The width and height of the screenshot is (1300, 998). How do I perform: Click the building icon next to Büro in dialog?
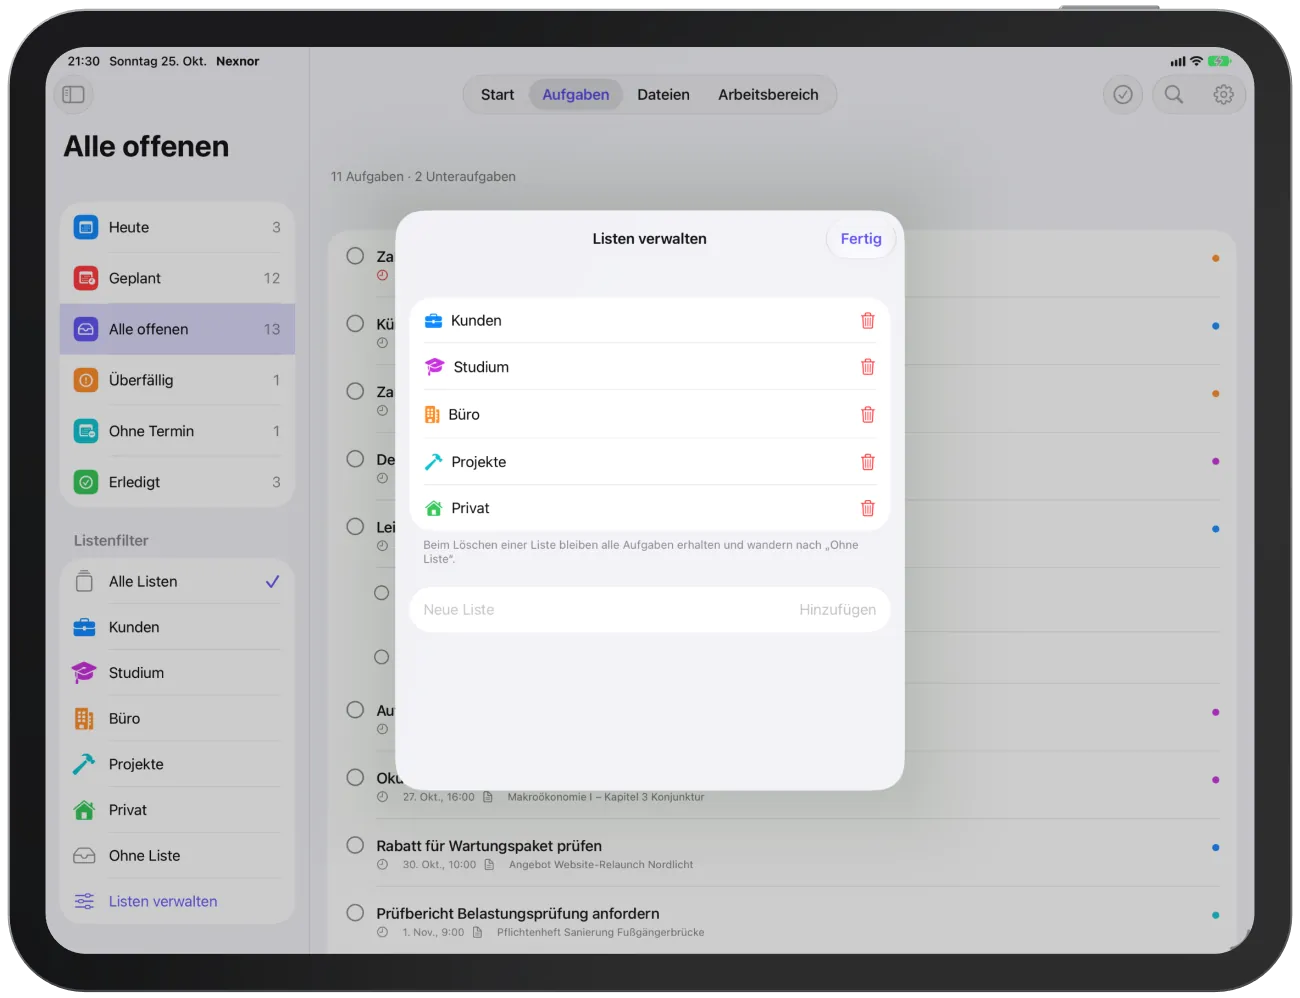432,414
